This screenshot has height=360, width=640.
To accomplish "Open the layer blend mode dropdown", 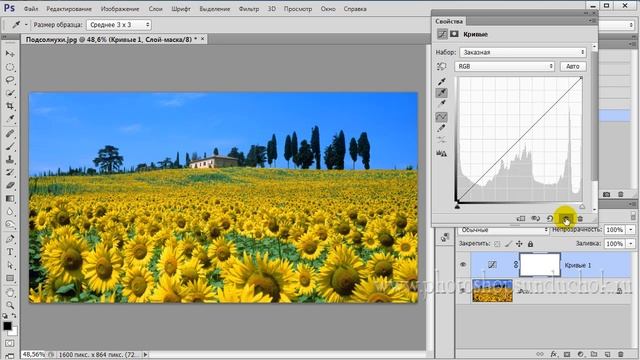I will [x=503, y=230].
